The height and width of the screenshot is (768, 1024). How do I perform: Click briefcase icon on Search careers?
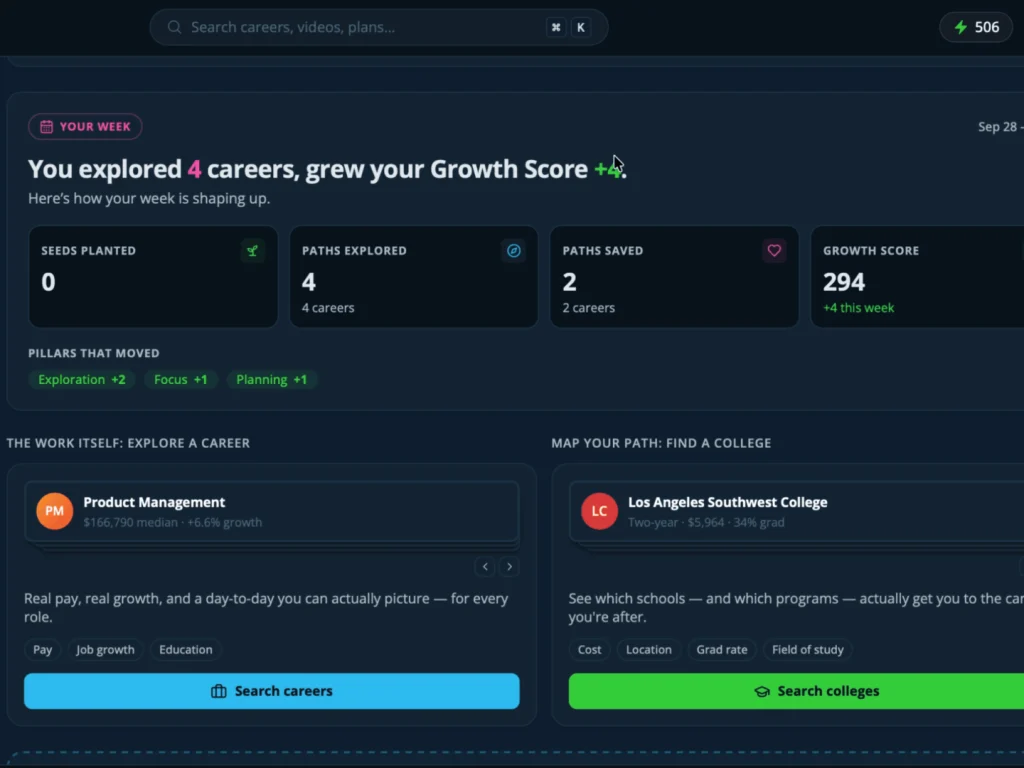tap(219, 691)
